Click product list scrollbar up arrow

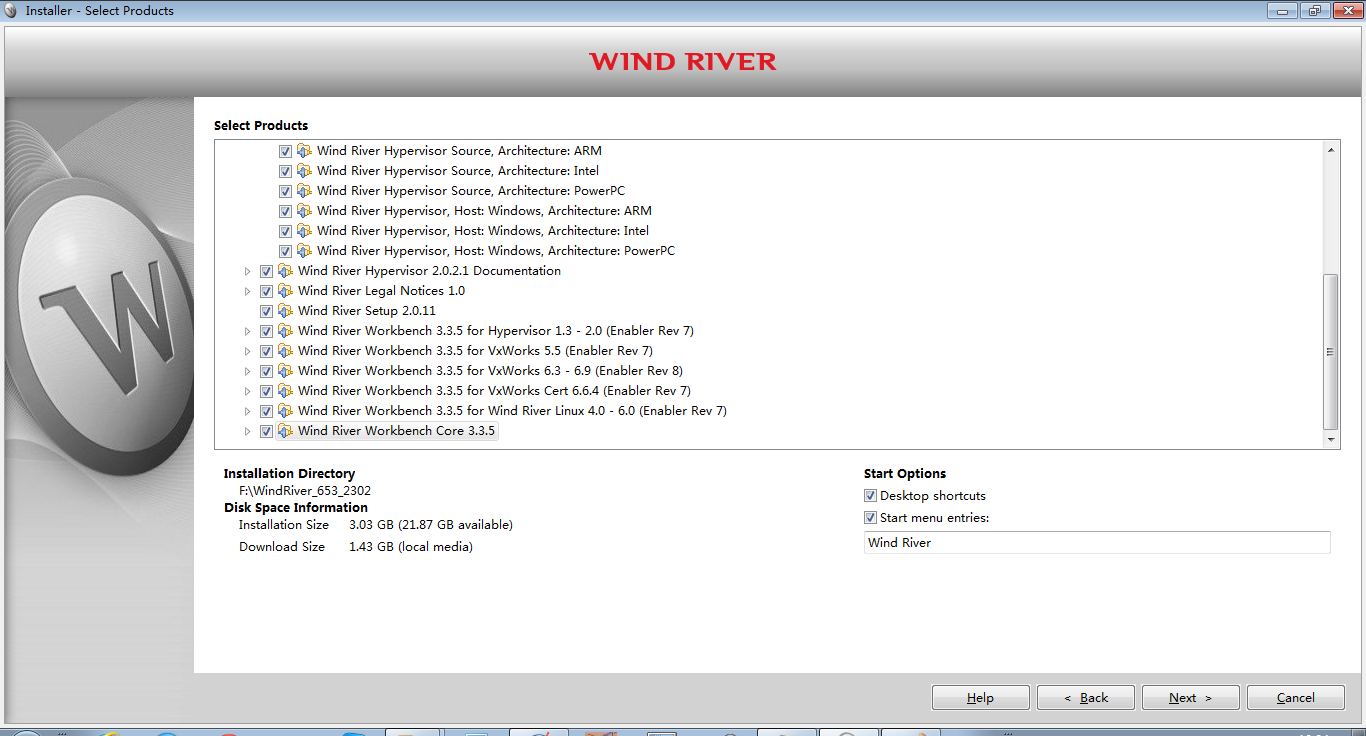tap(1331, 150)
